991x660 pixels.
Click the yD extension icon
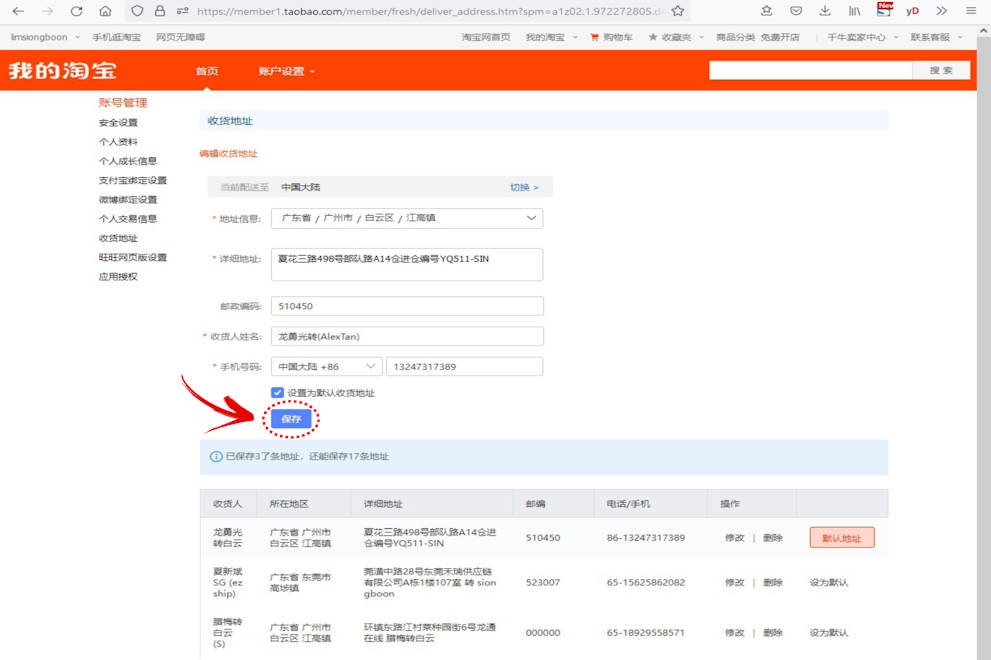[x=912, y=11]
